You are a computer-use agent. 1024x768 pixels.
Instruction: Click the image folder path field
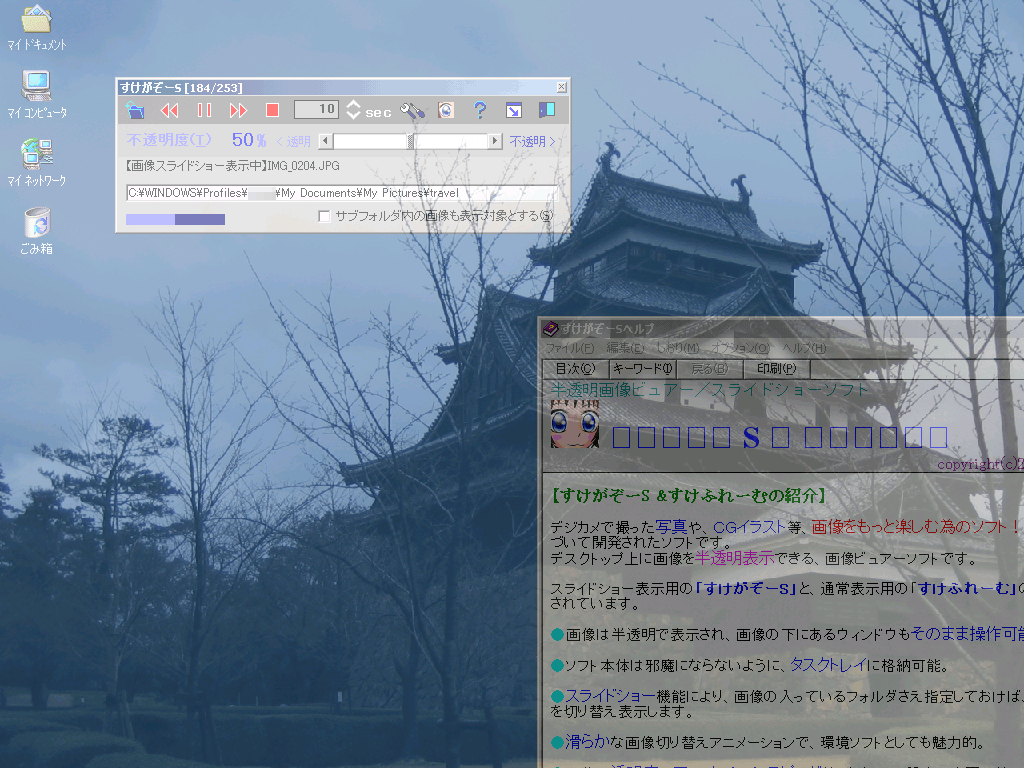tap(340, 193)
